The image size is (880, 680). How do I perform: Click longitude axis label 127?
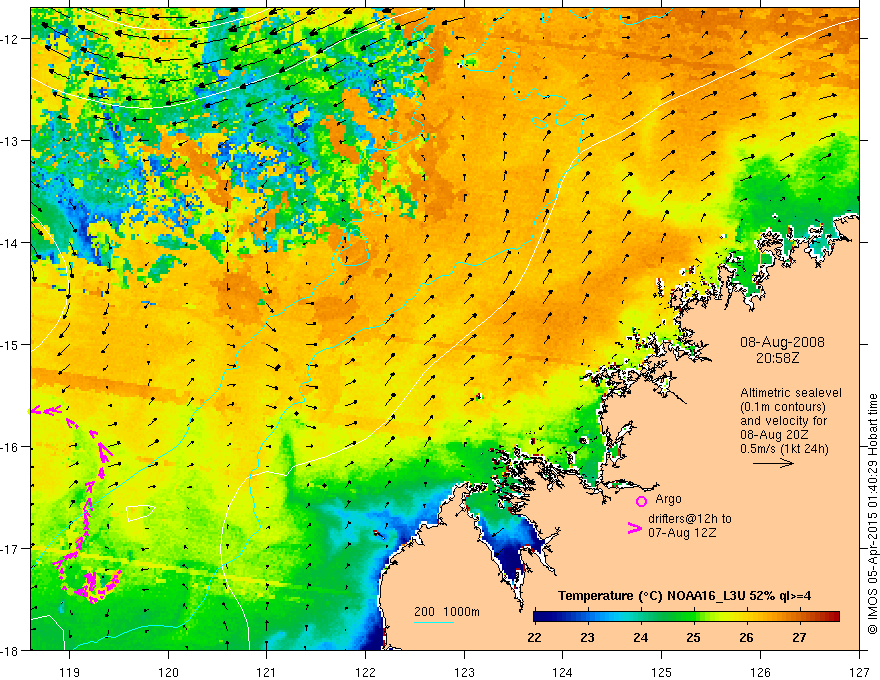pyautogui.click(x=859, y=672)
